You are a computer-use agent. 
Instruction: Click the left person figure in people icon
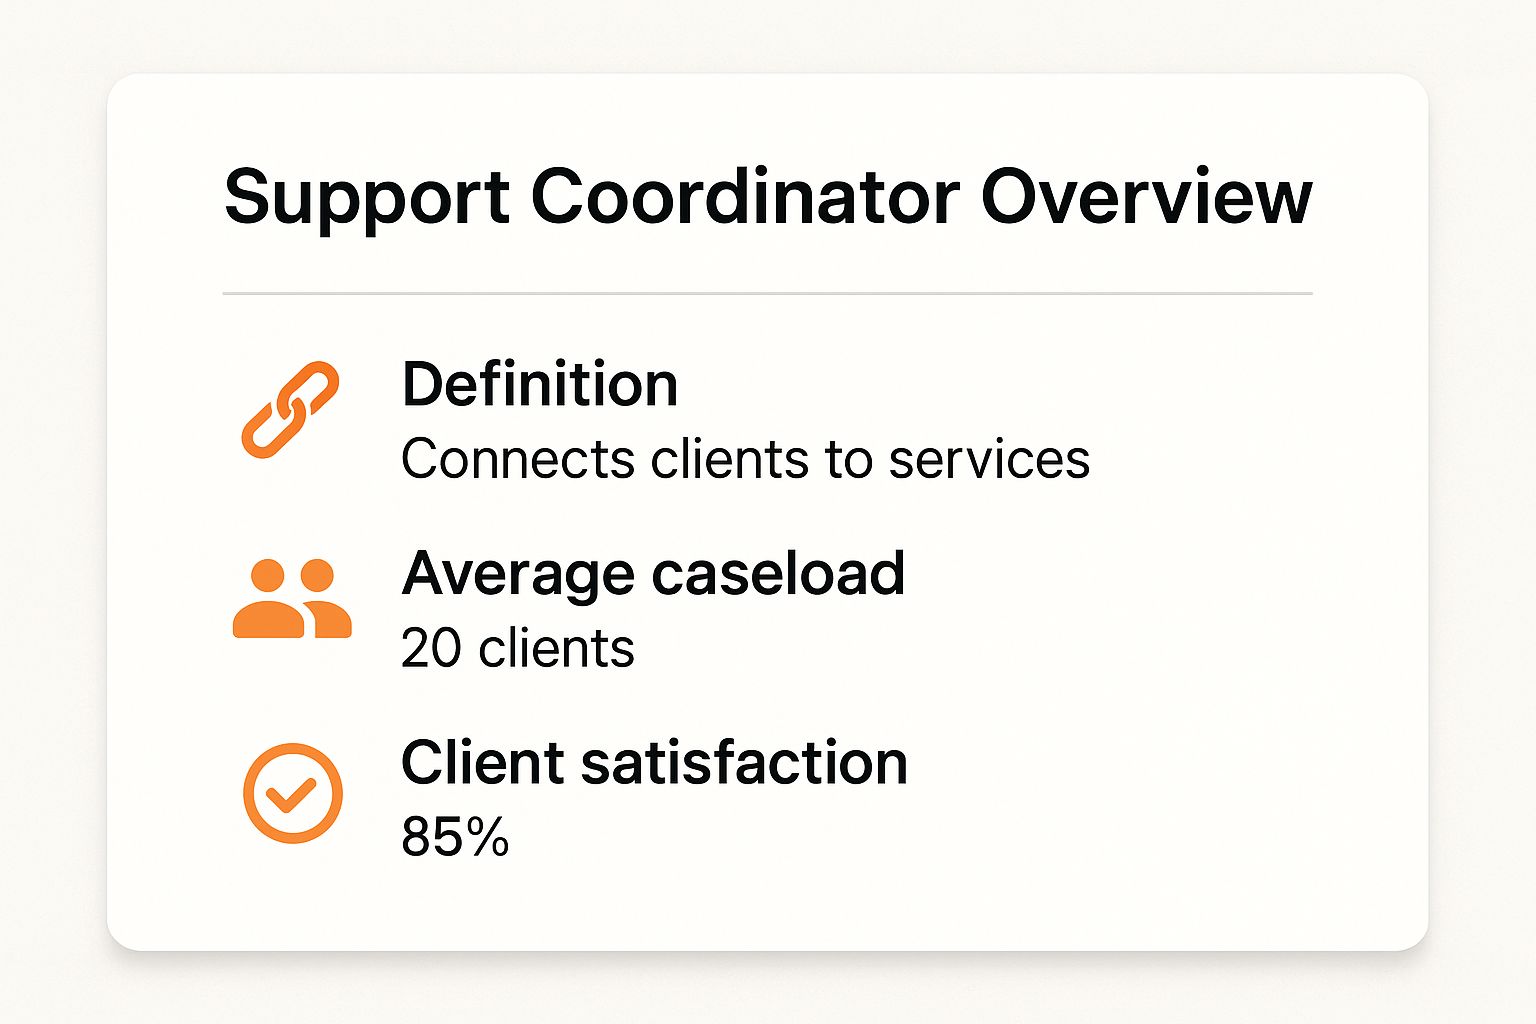pyautogui.click(x=267, y=598)
